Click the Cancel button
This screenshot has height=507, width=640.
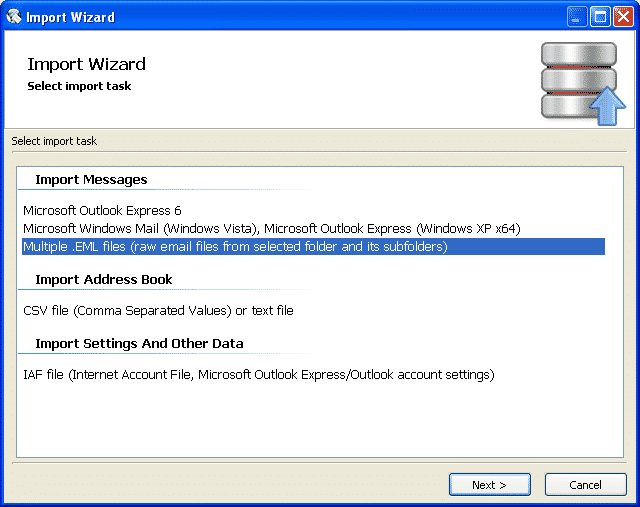pos(585,485)
